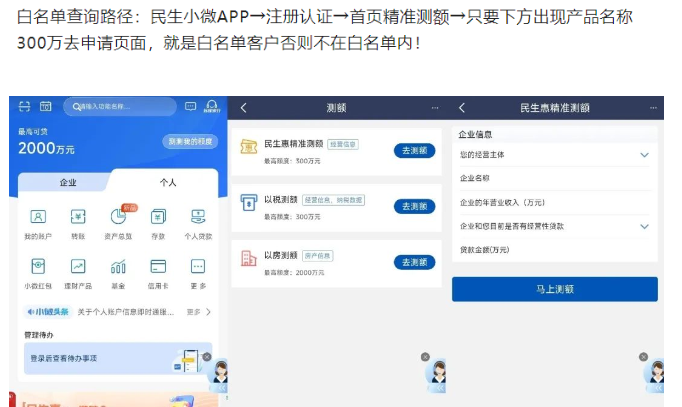682x407 pixels.
Task: Open the 基金 fund icon
Action: pyautogui.click(x=118, y=267)
